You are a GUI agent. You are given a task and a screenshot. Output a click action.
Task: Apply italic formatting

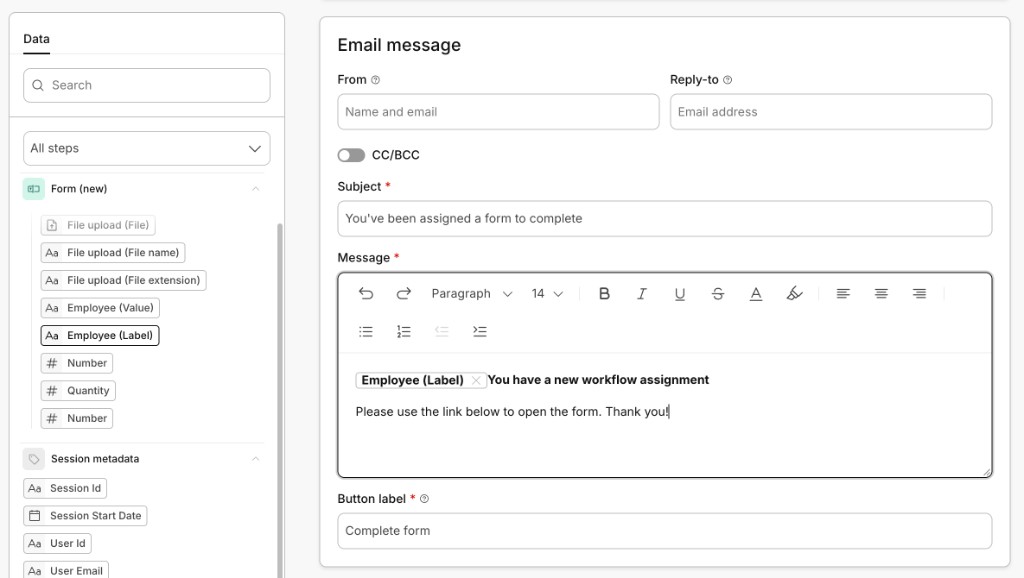[642, 294]
